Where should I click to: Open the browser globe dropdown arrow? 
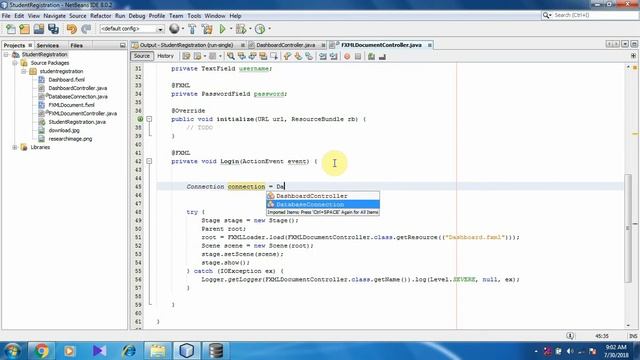tap(182, 29)
